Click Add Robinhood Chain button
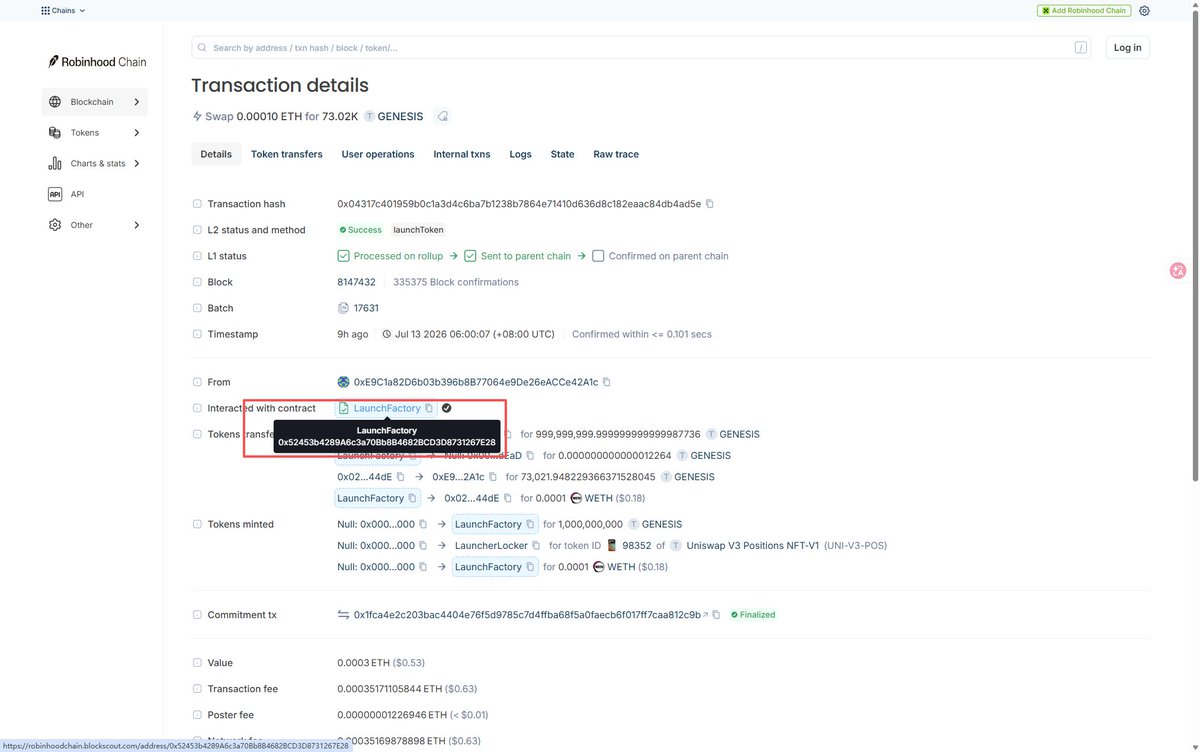The width and height of the screenshot is (1200, 752). [1083, 11]
